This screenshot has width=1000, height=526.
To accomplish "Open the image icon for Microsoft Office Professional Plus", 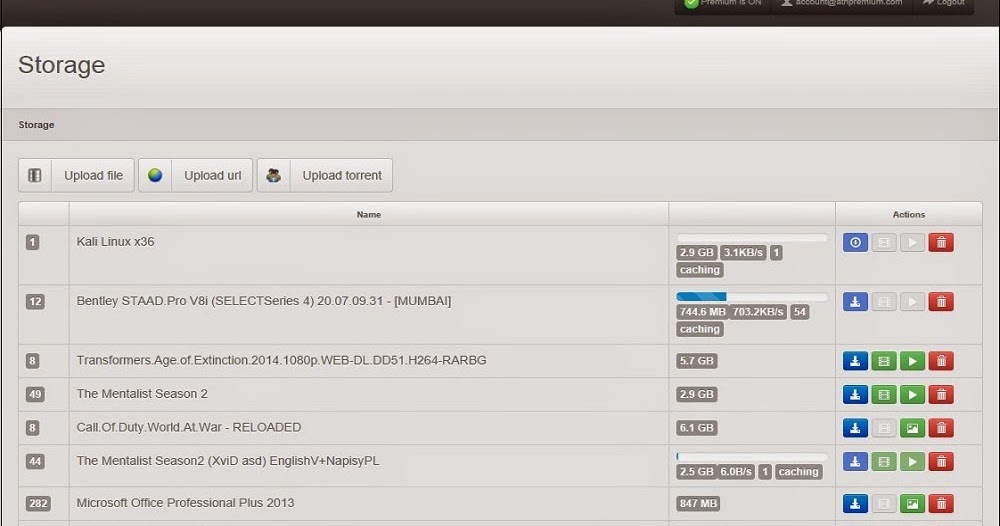I will 913,504.
